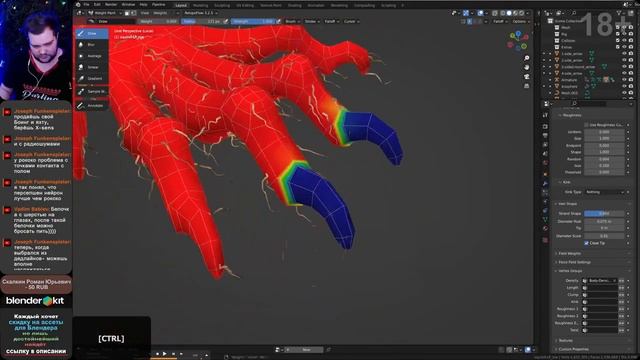Switch to the Animation workspace tab
The height and width of the screenshot is (360, 640).
pos(316,5)
